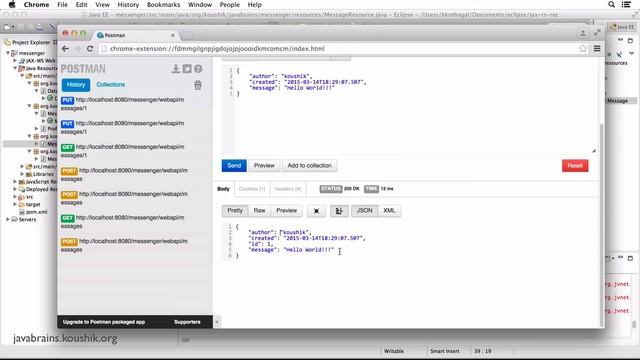The height and width of the screenshot is (360, 640).
Task: Switch response format to XML
Action: click(x=389, y=211)
